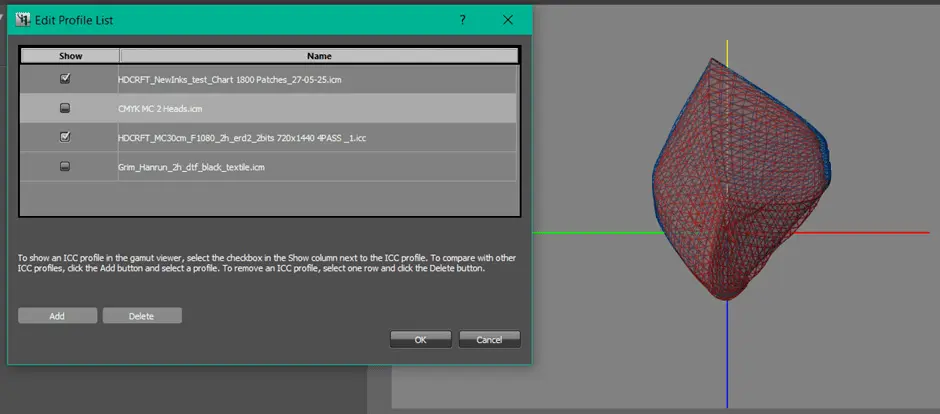Select the CMYK MC 2 Heads.icm row

coord(269,108)
